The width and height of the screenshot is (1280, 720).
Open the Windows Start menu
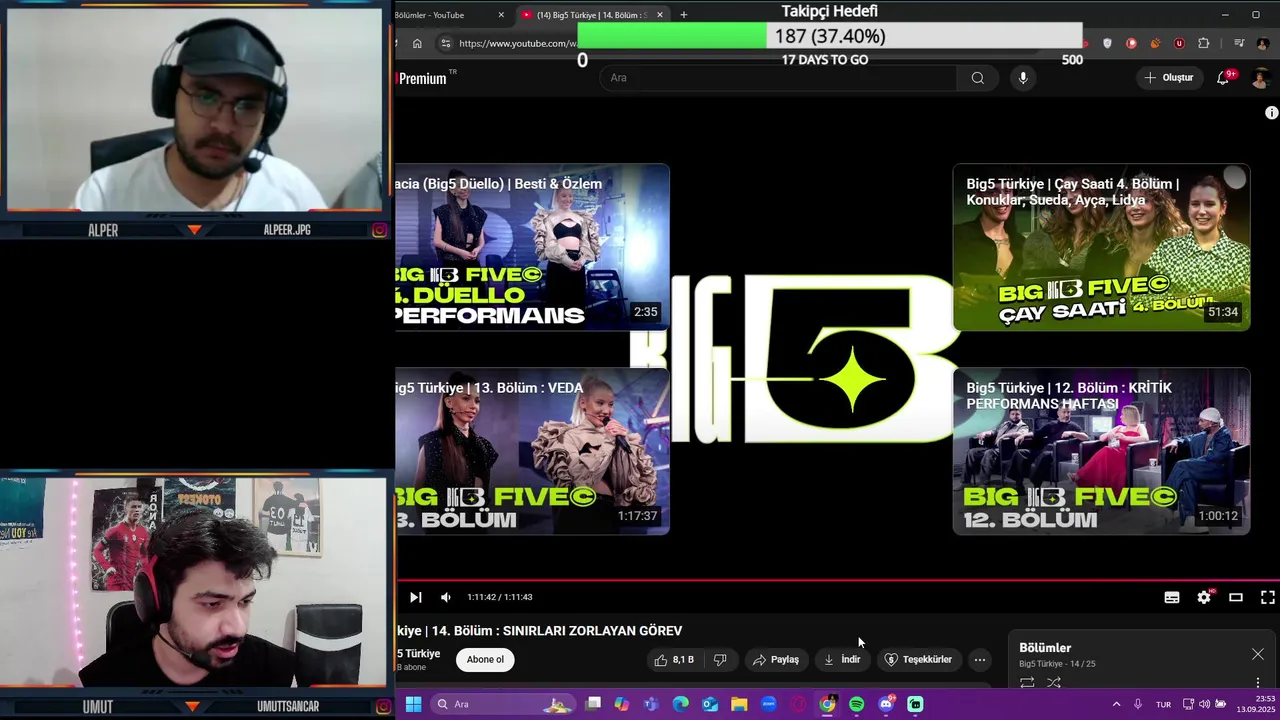pyautogui.click(x=413, y=704)
